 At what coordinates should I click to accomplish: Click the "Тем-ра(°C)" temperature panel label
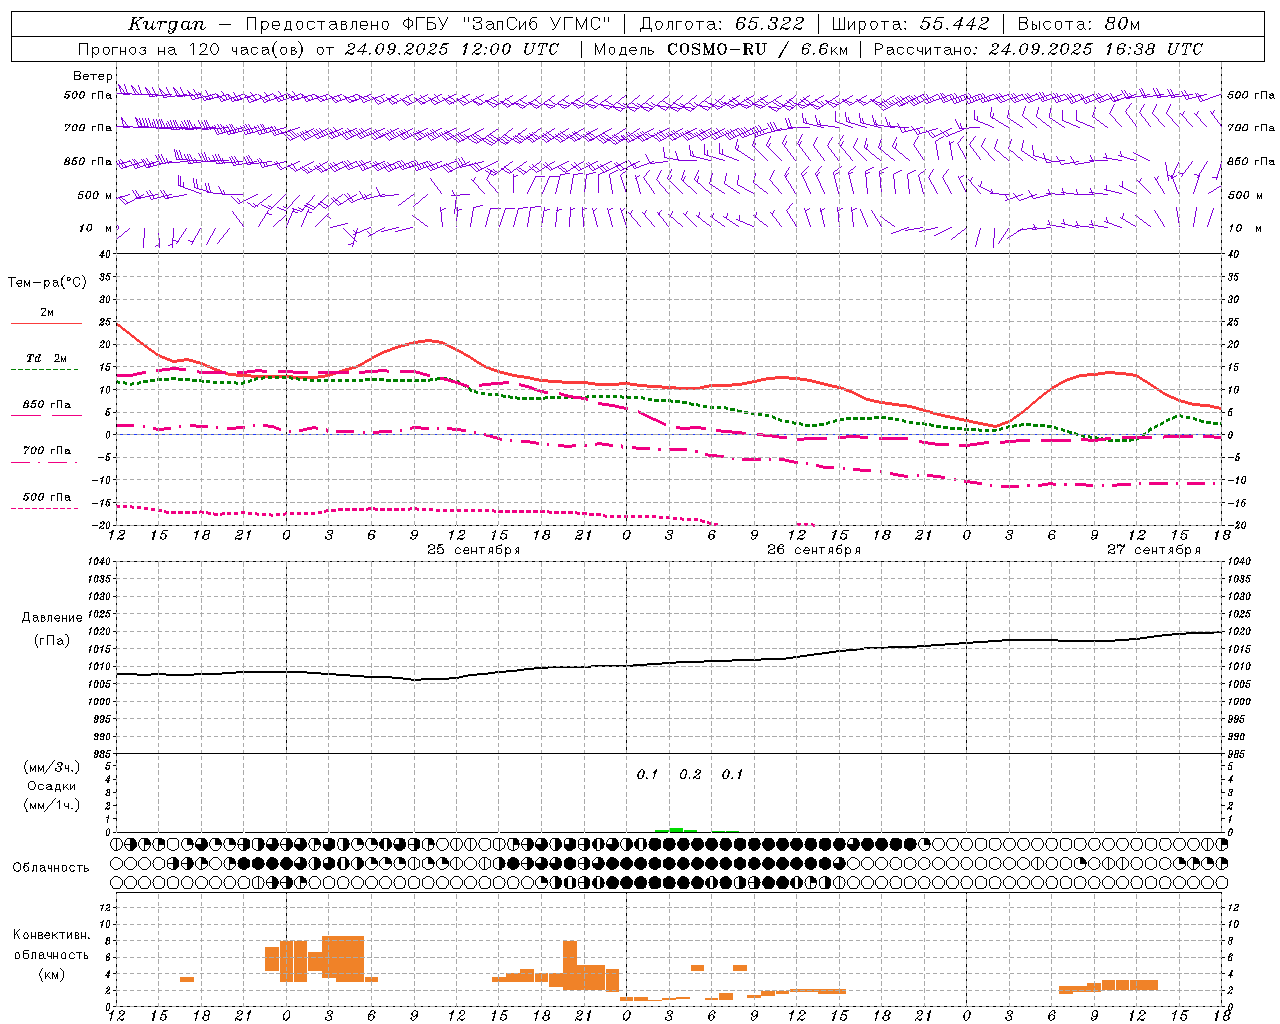pyautogui.click(x=47, y=283)
